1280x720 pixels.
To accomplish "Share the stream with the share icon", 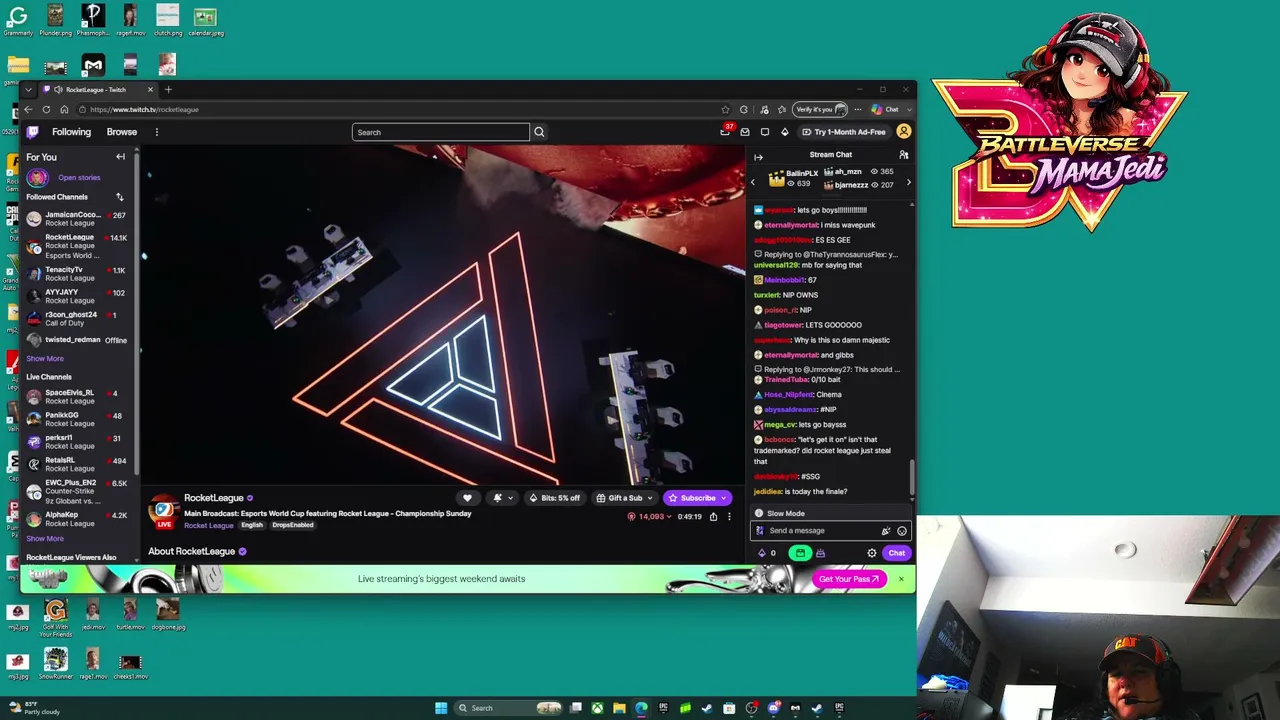I will [713, 517].
